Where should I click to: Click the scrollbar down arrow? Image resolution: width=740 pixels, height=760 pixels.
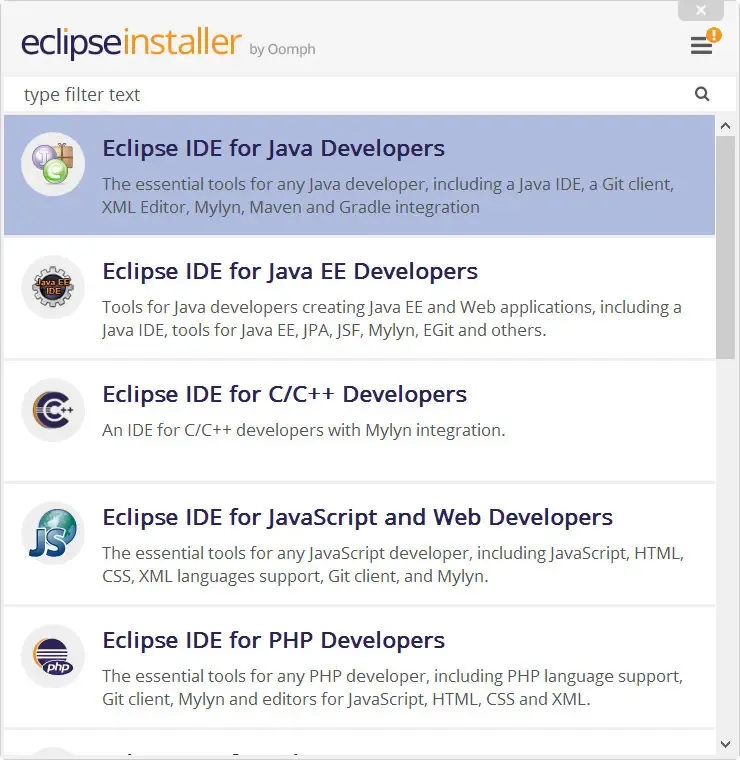(725, 744)
